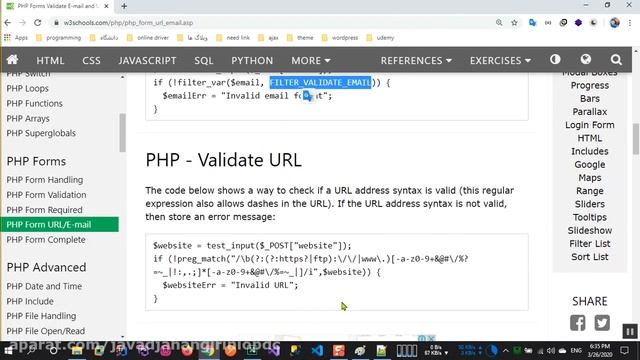
Task: Open Chrome three-dot menu
Action: click(630, 22)
